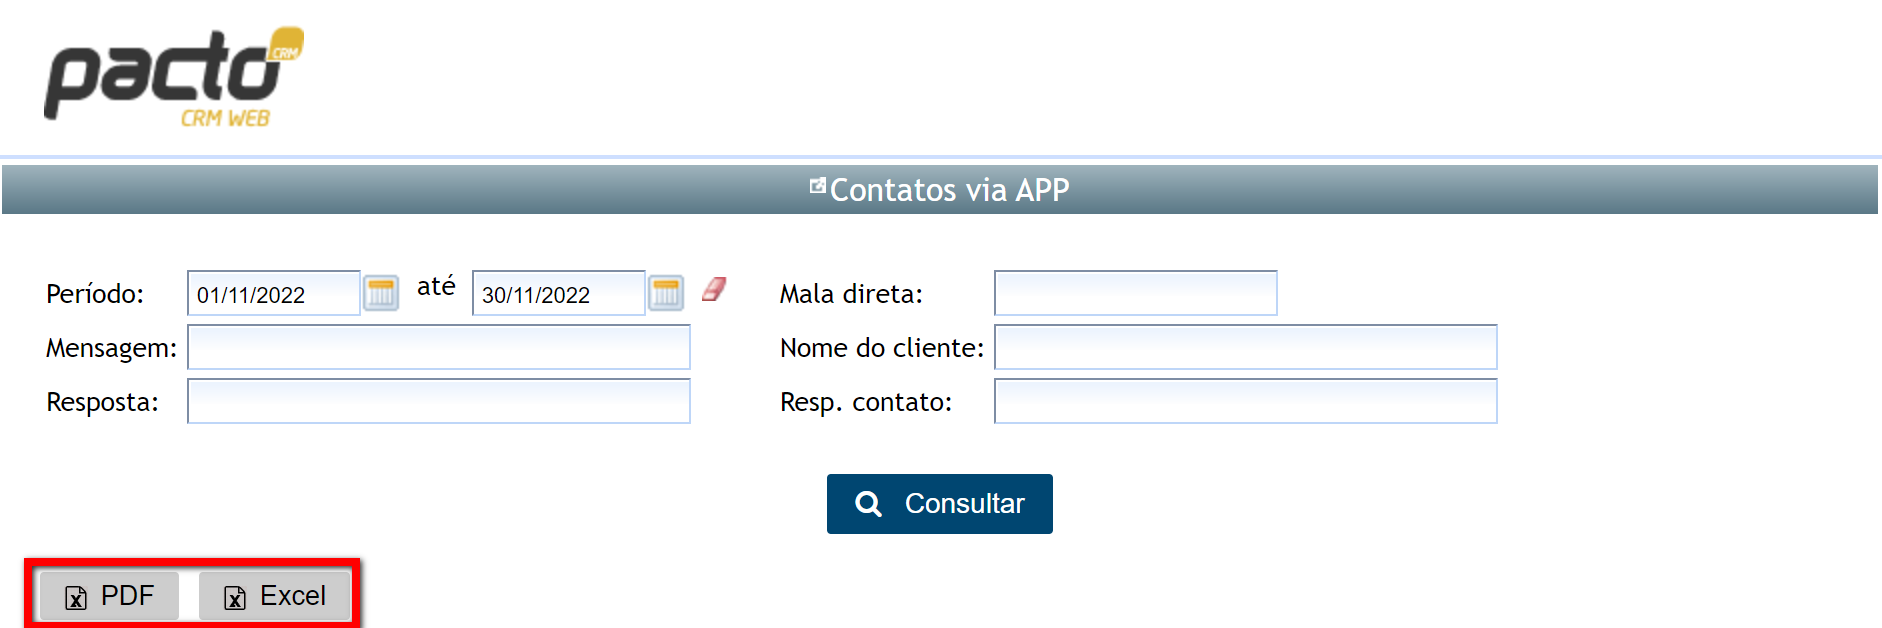Click the Contatos via APP header title
Image resolution: width=1882 pixels, height=628 pixels.
949,190
